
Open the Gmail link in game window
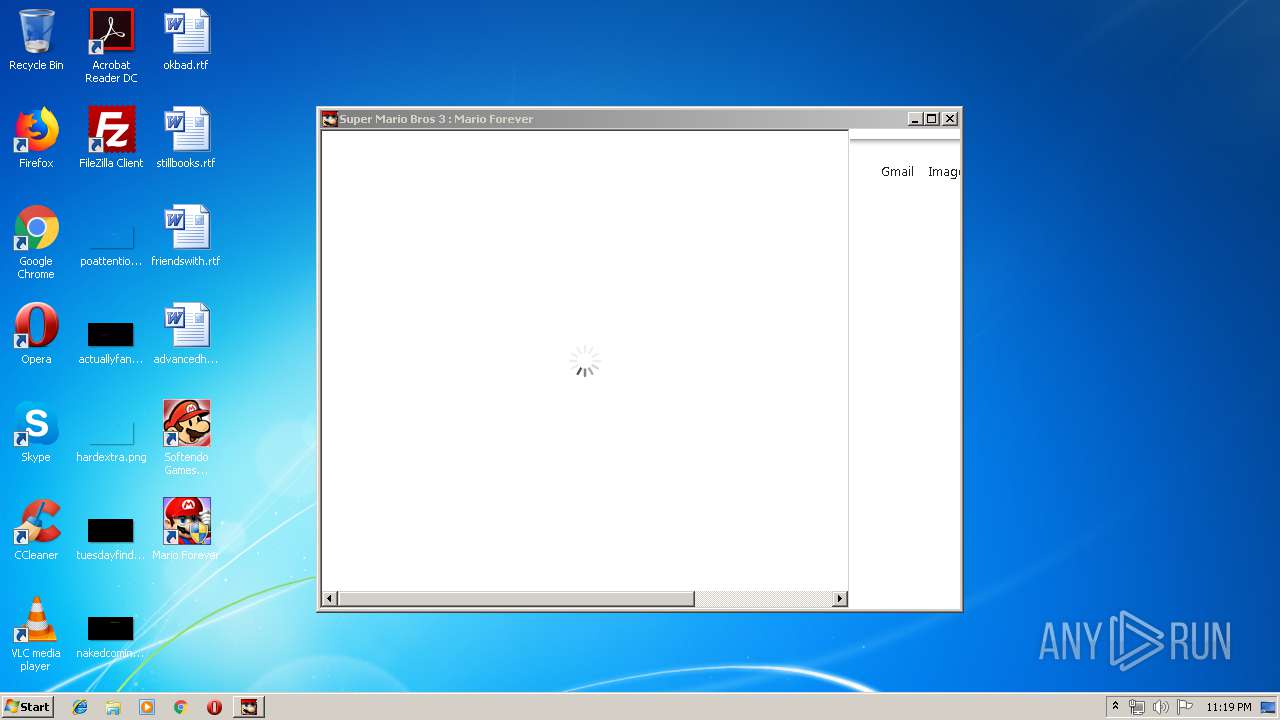[897, 172]
